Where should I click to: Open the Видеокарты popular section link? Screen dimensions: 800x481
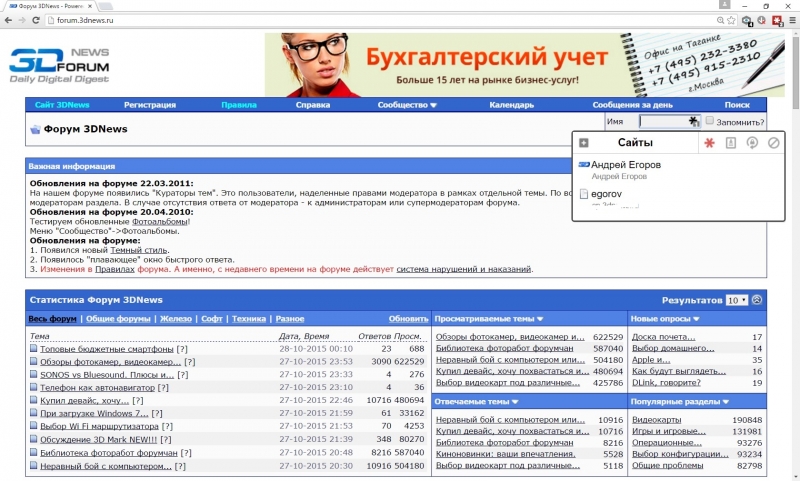point(656,420)
